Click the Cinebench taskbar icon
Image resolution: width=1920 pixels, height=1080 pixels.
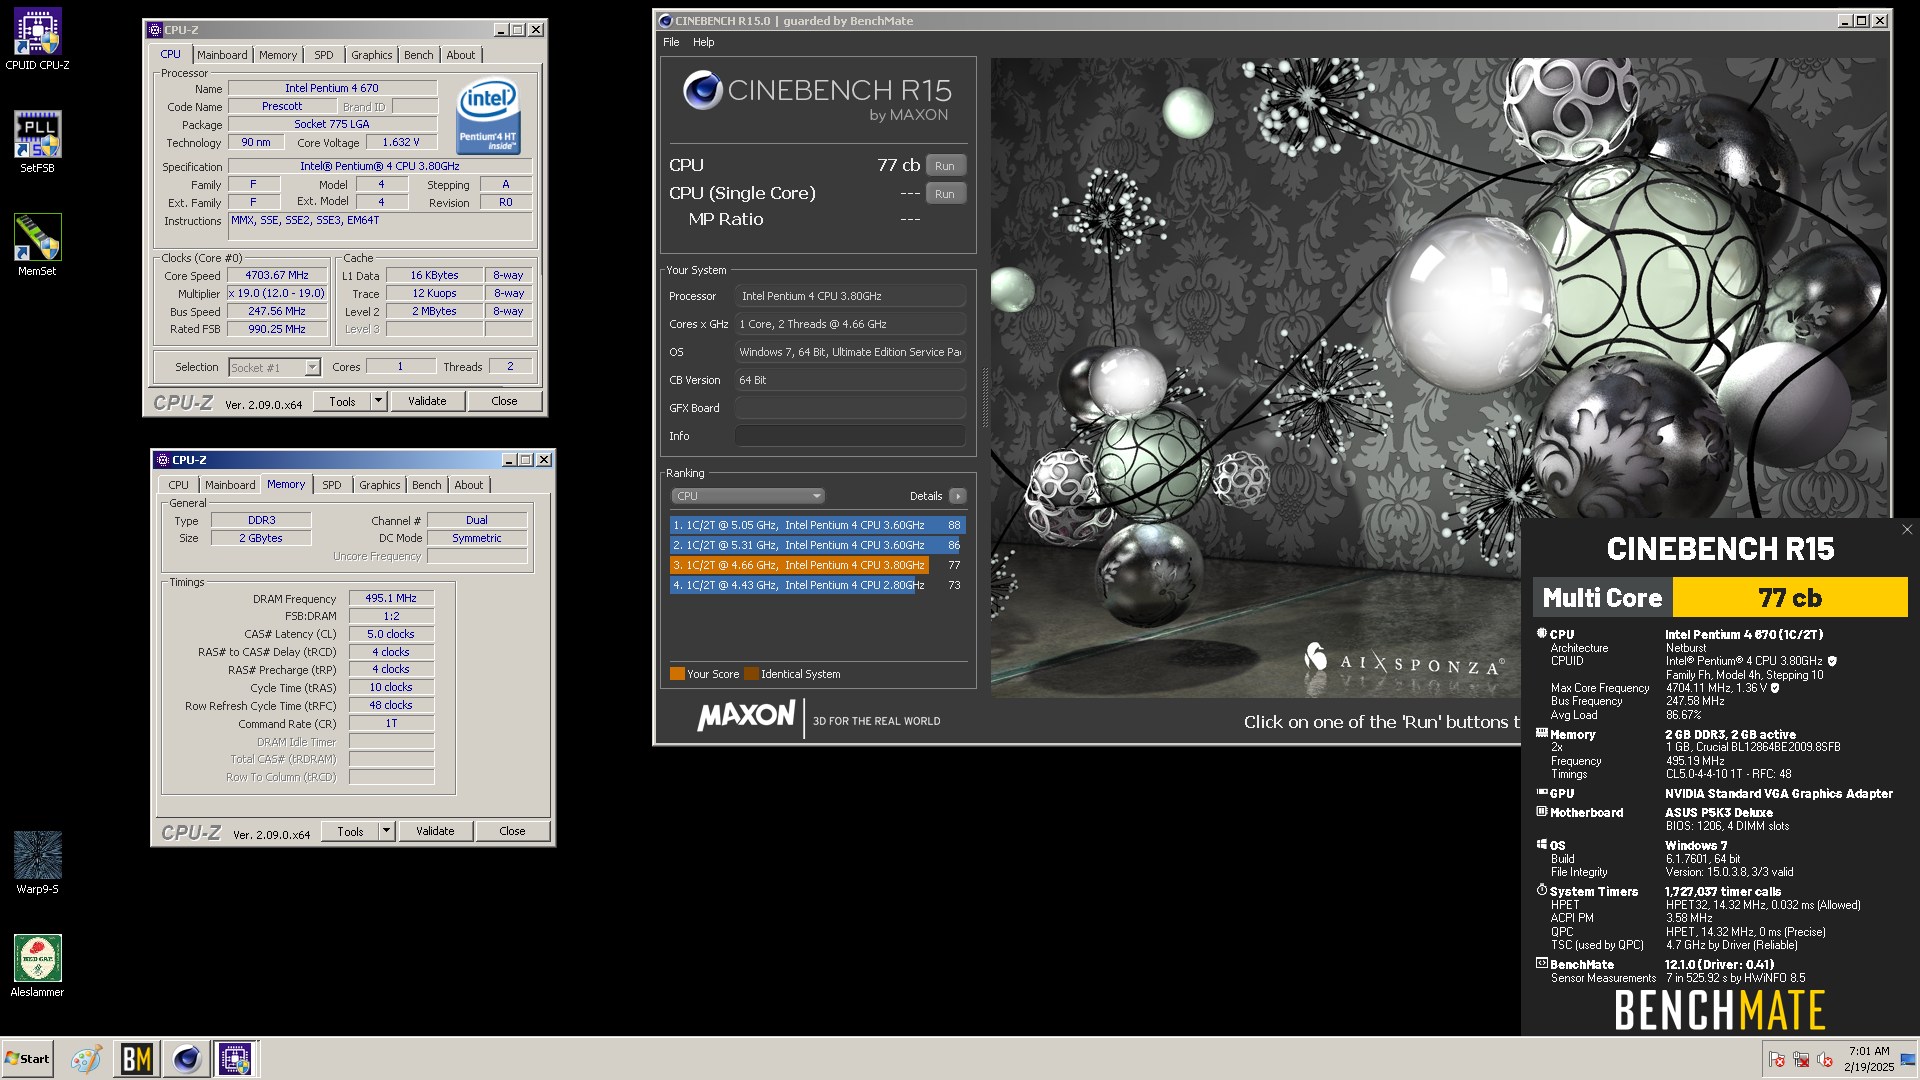point(187,1059)
